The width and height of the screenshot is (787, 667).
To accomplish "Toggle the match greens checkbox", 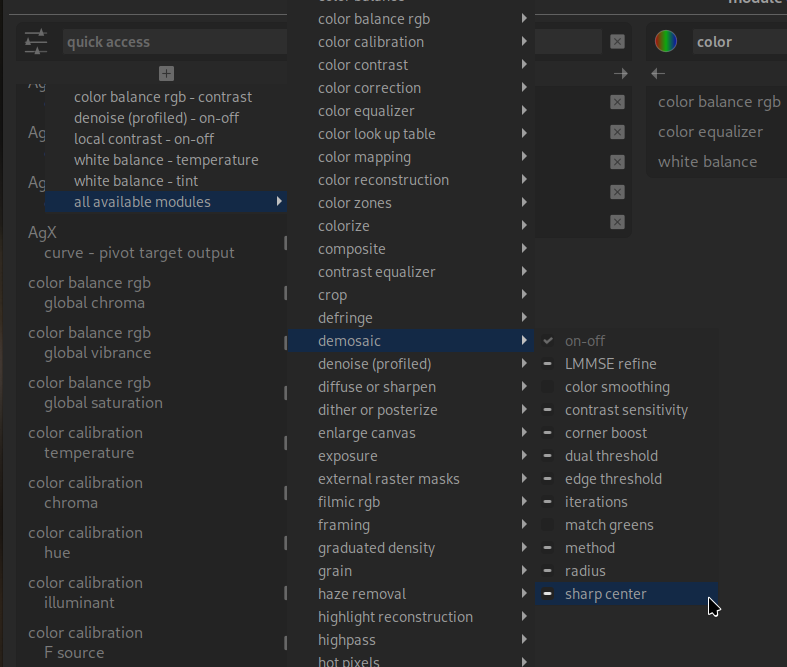I will (548, 525).
